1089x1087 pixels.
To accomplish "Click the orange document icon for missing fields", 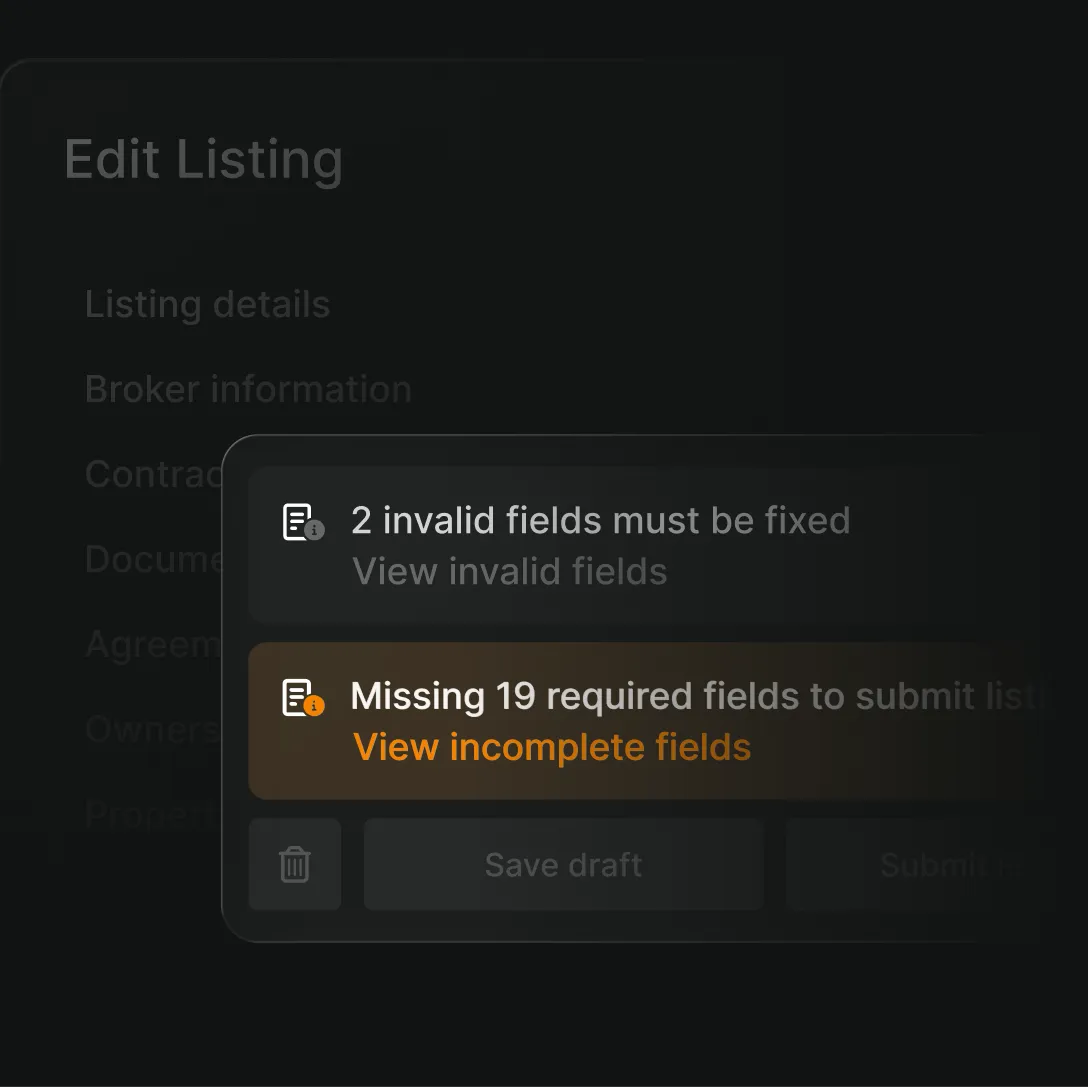I will (x=298, y=696).
